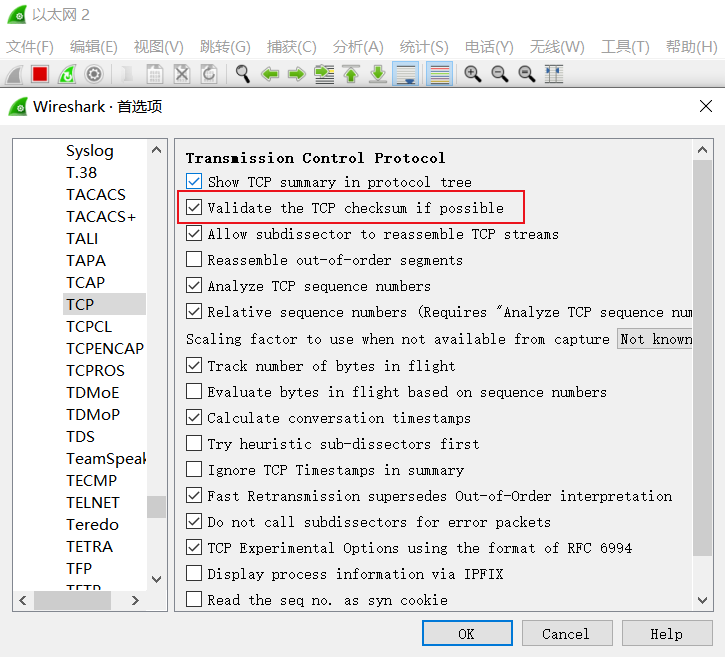The width and height of the screenshot is (725, 657).
Task: Click the Cancel button
Action: point(567,633)
